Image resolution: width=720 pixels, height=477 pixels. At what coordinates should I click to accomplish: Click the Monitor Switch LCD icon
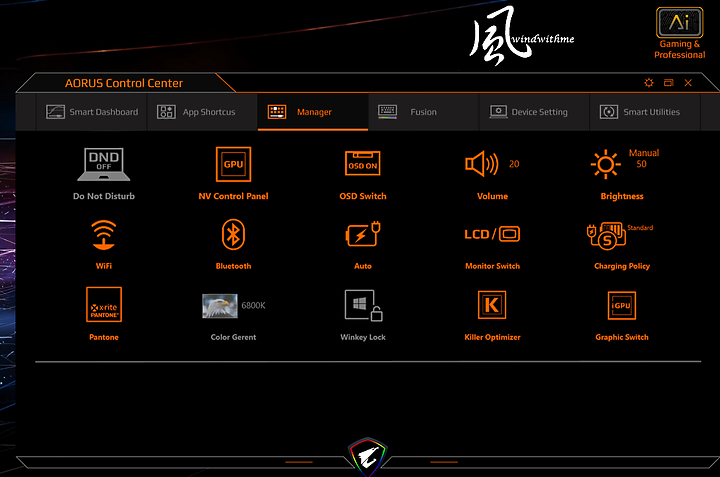(492, 234)
